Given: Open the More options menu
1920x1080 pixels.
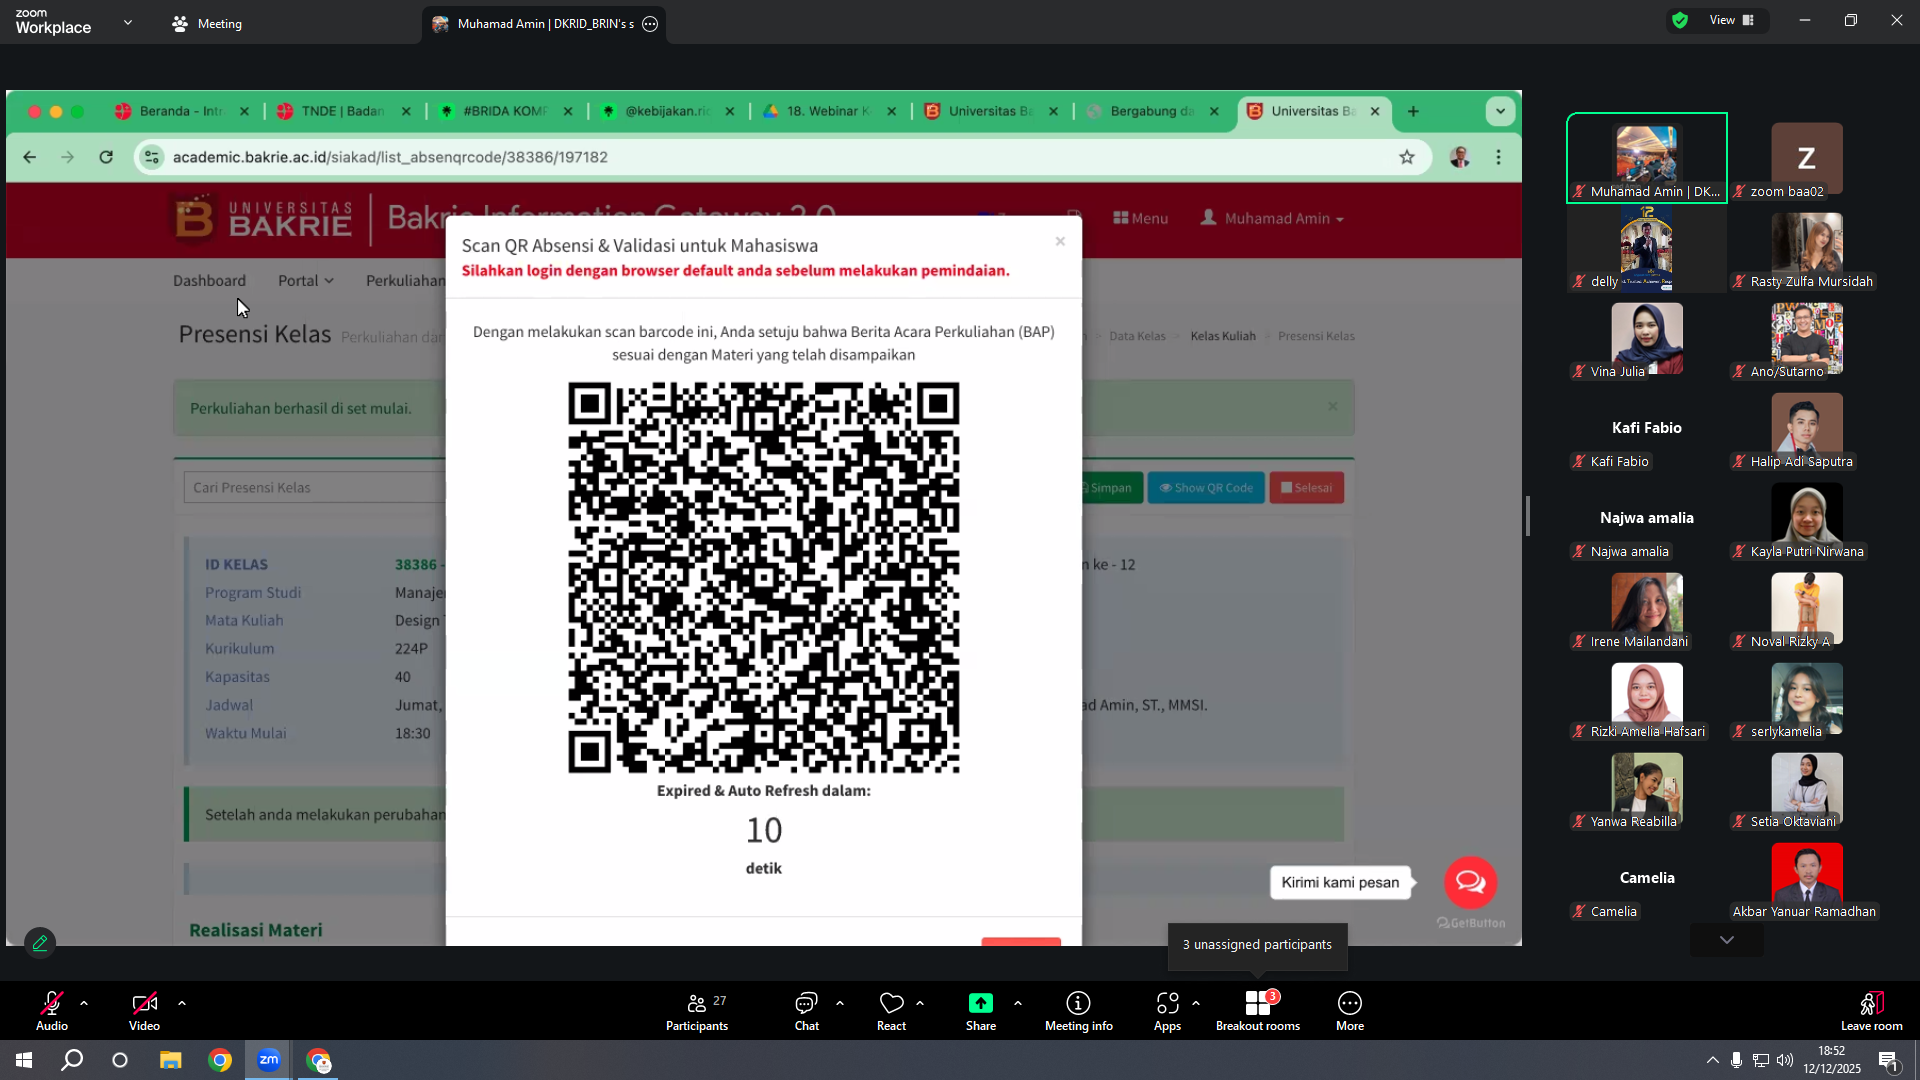Looking at the screenshot, I should coord(1350,1010).
